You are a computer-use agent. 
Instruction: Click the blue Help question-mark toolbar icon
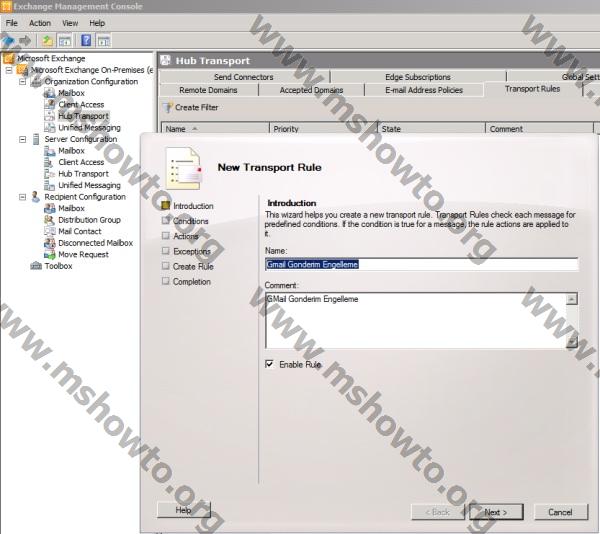pyautogui.click(x=86, y=40)
